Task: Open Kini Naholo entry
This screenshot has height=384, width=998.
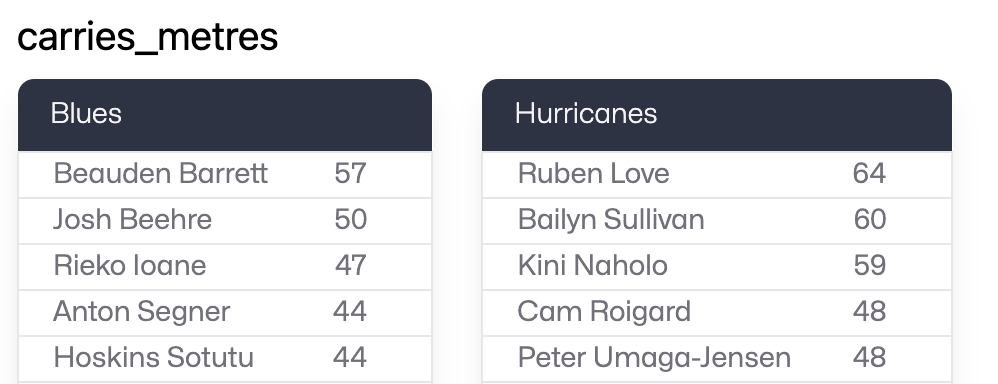Action: [717, 266]
